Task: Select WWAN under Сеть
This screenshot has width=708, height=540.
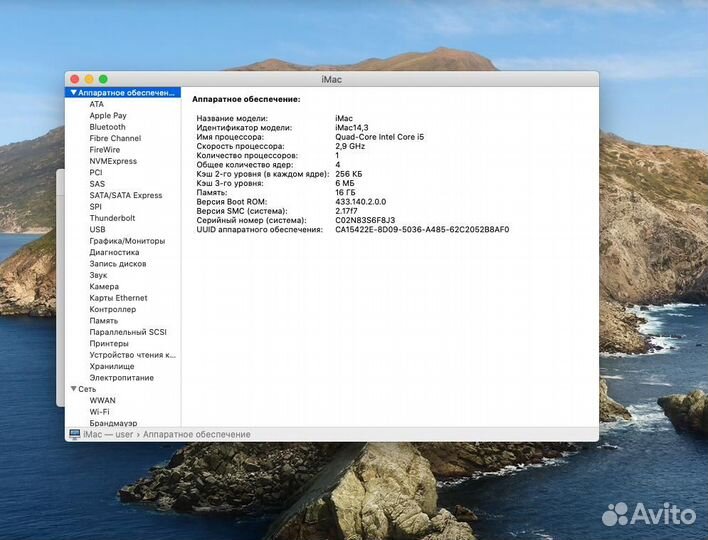Action: click(x=102, y=400)
